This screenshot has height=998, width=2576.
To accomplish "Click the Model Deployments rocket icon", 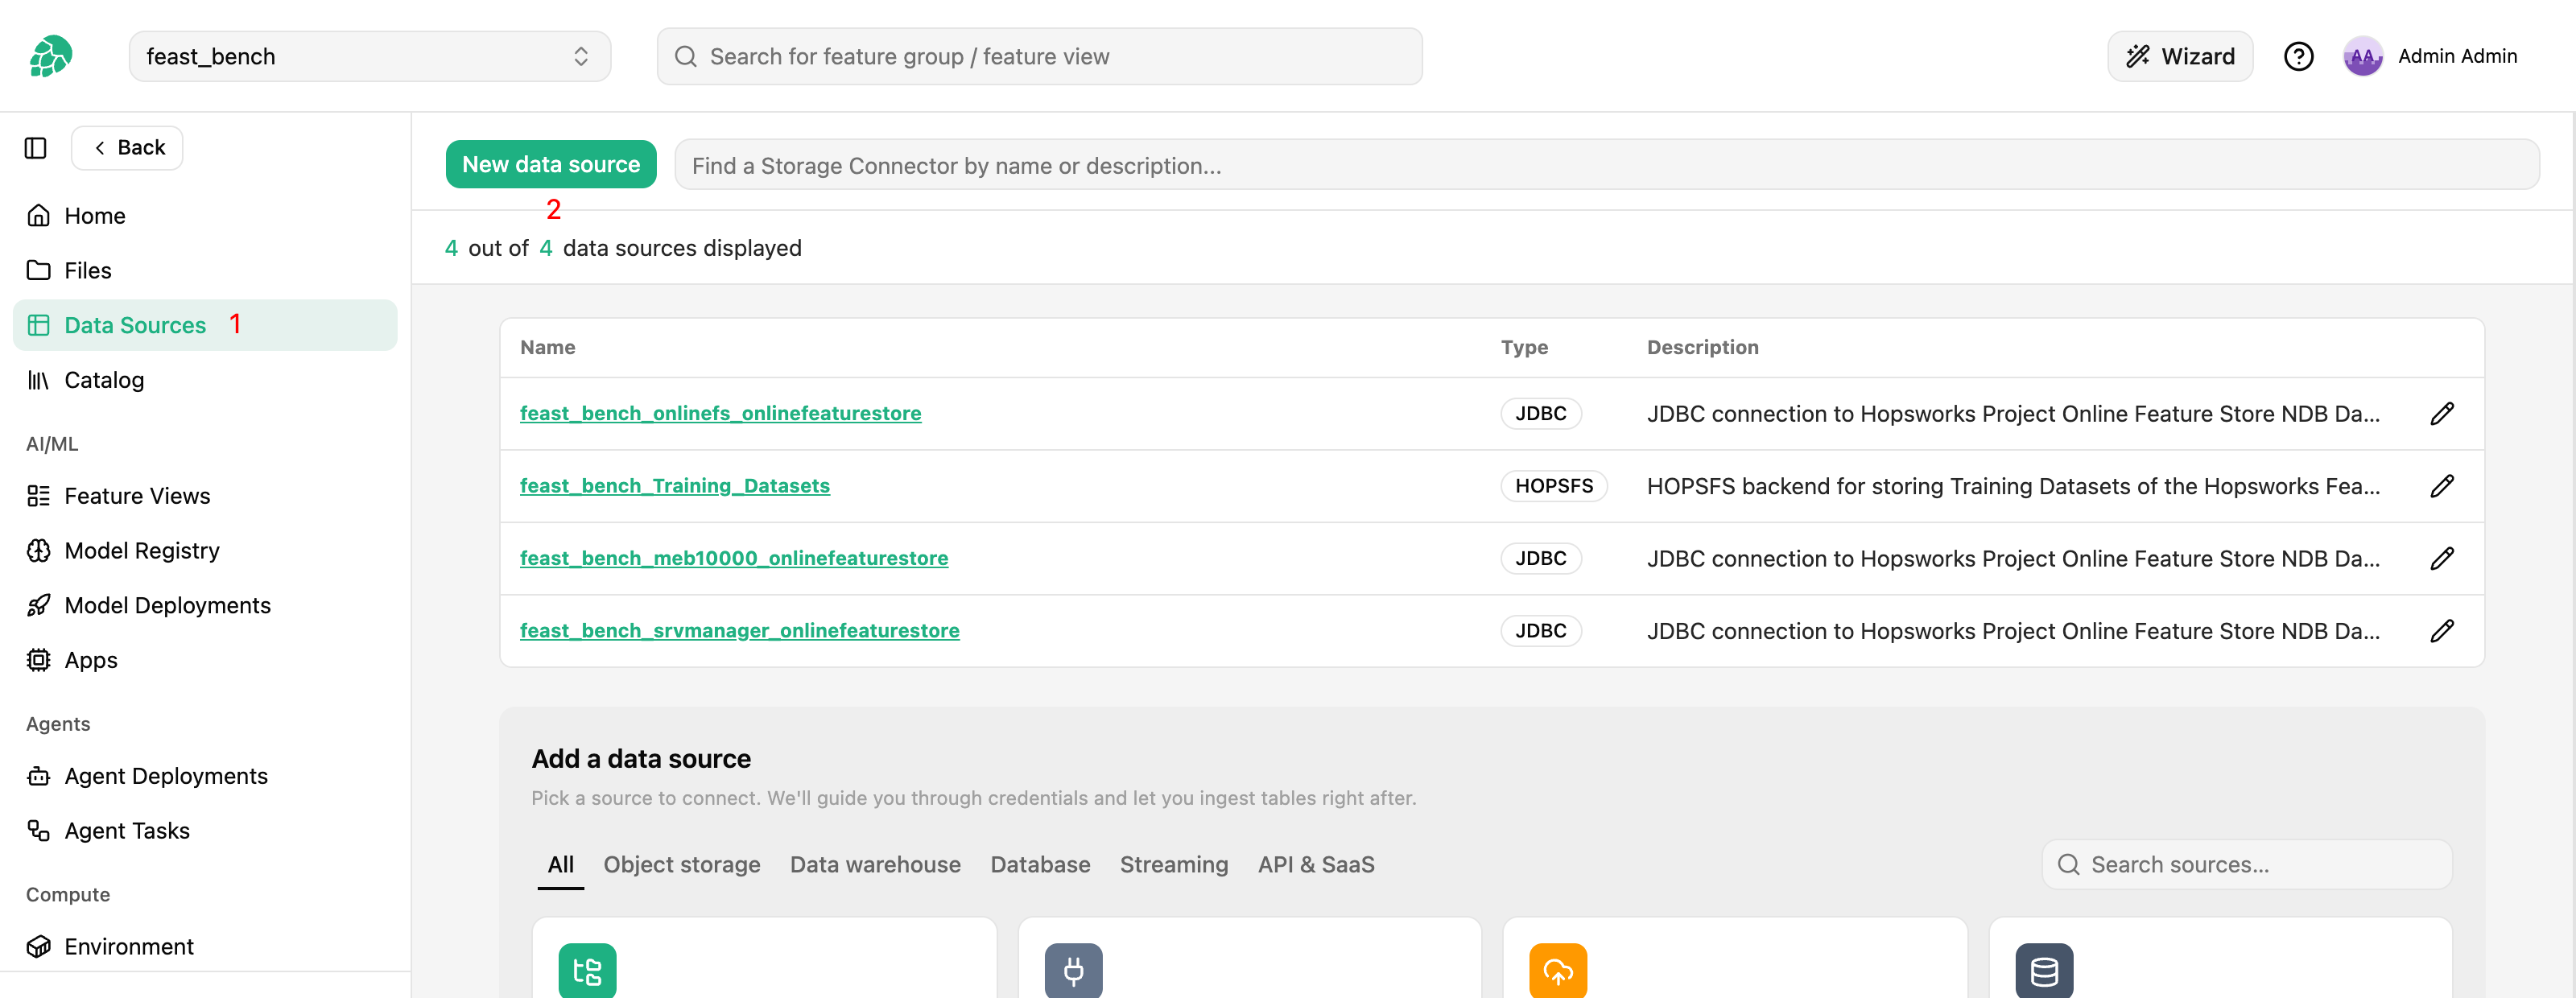I will coord(38,605).
